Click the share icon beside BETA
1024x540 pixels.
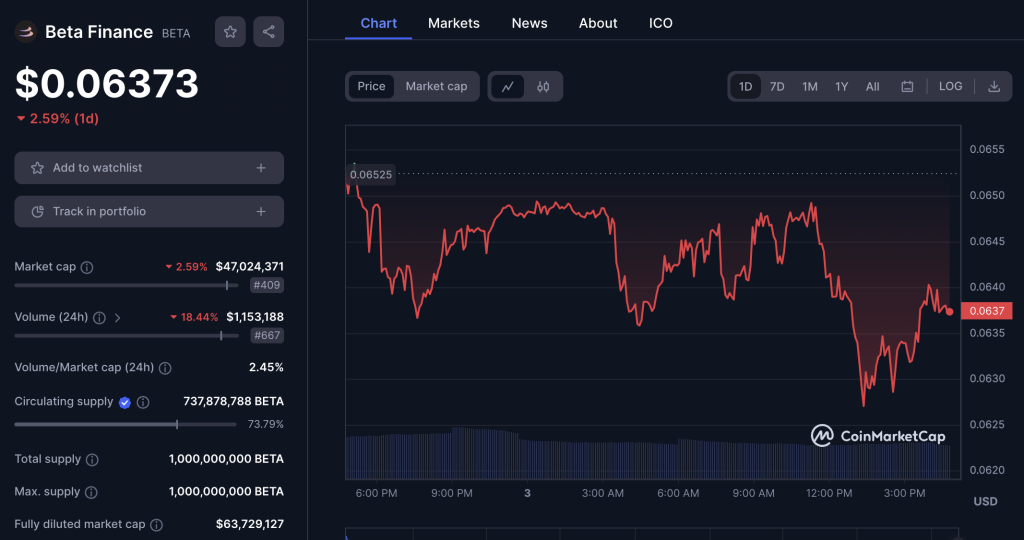268,32
